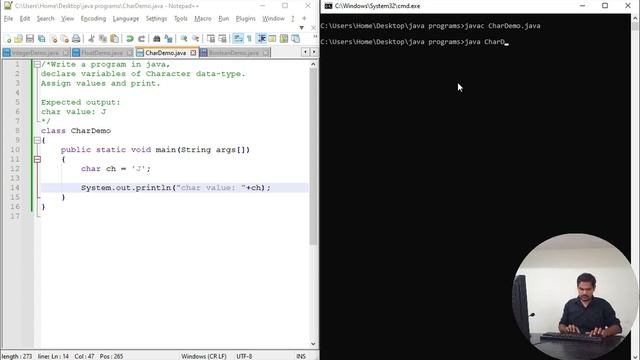Screen dimensions: 640x360
Task: Open Find with the binoculars icon
Action: tap(156, 39)
